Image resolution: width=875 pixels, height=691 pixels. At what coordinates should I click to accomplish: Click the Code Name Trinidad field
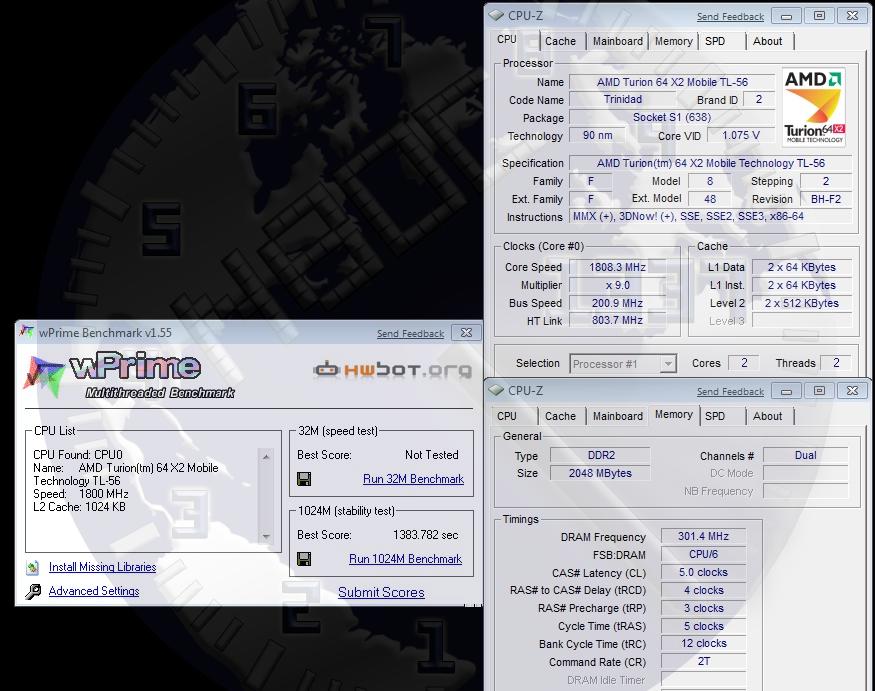click(x=623, y=99)
